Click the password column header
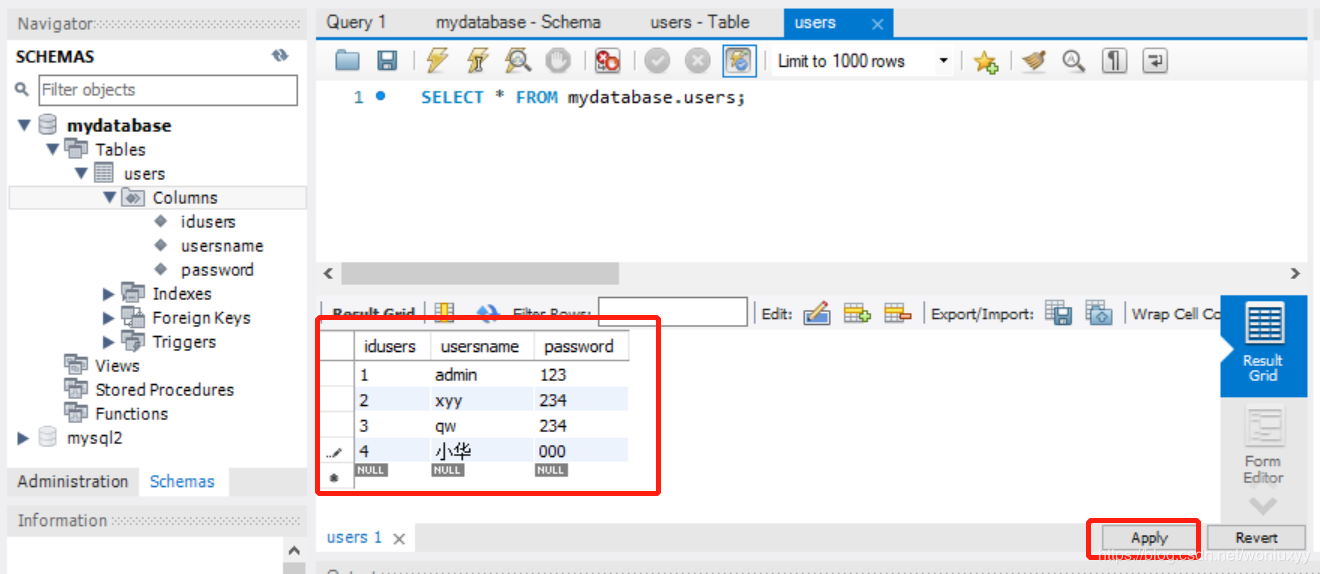The image size is (1320, 574). tap(580, 346)
